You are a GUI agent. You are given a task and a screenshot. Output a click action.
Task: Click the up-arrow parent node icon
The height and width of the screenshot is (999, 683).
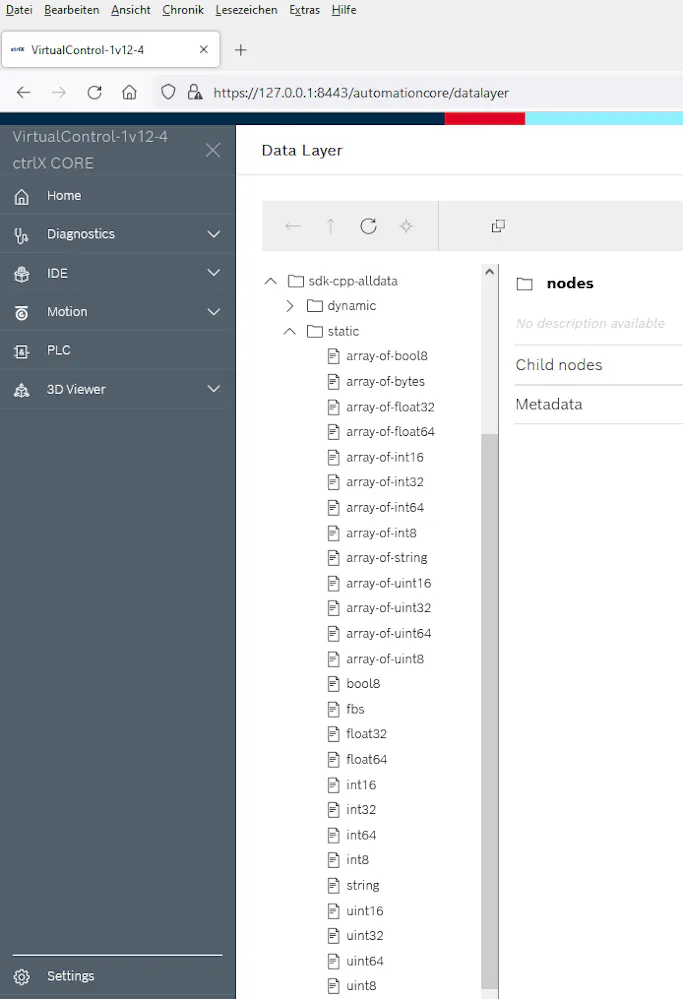[330, 226]
